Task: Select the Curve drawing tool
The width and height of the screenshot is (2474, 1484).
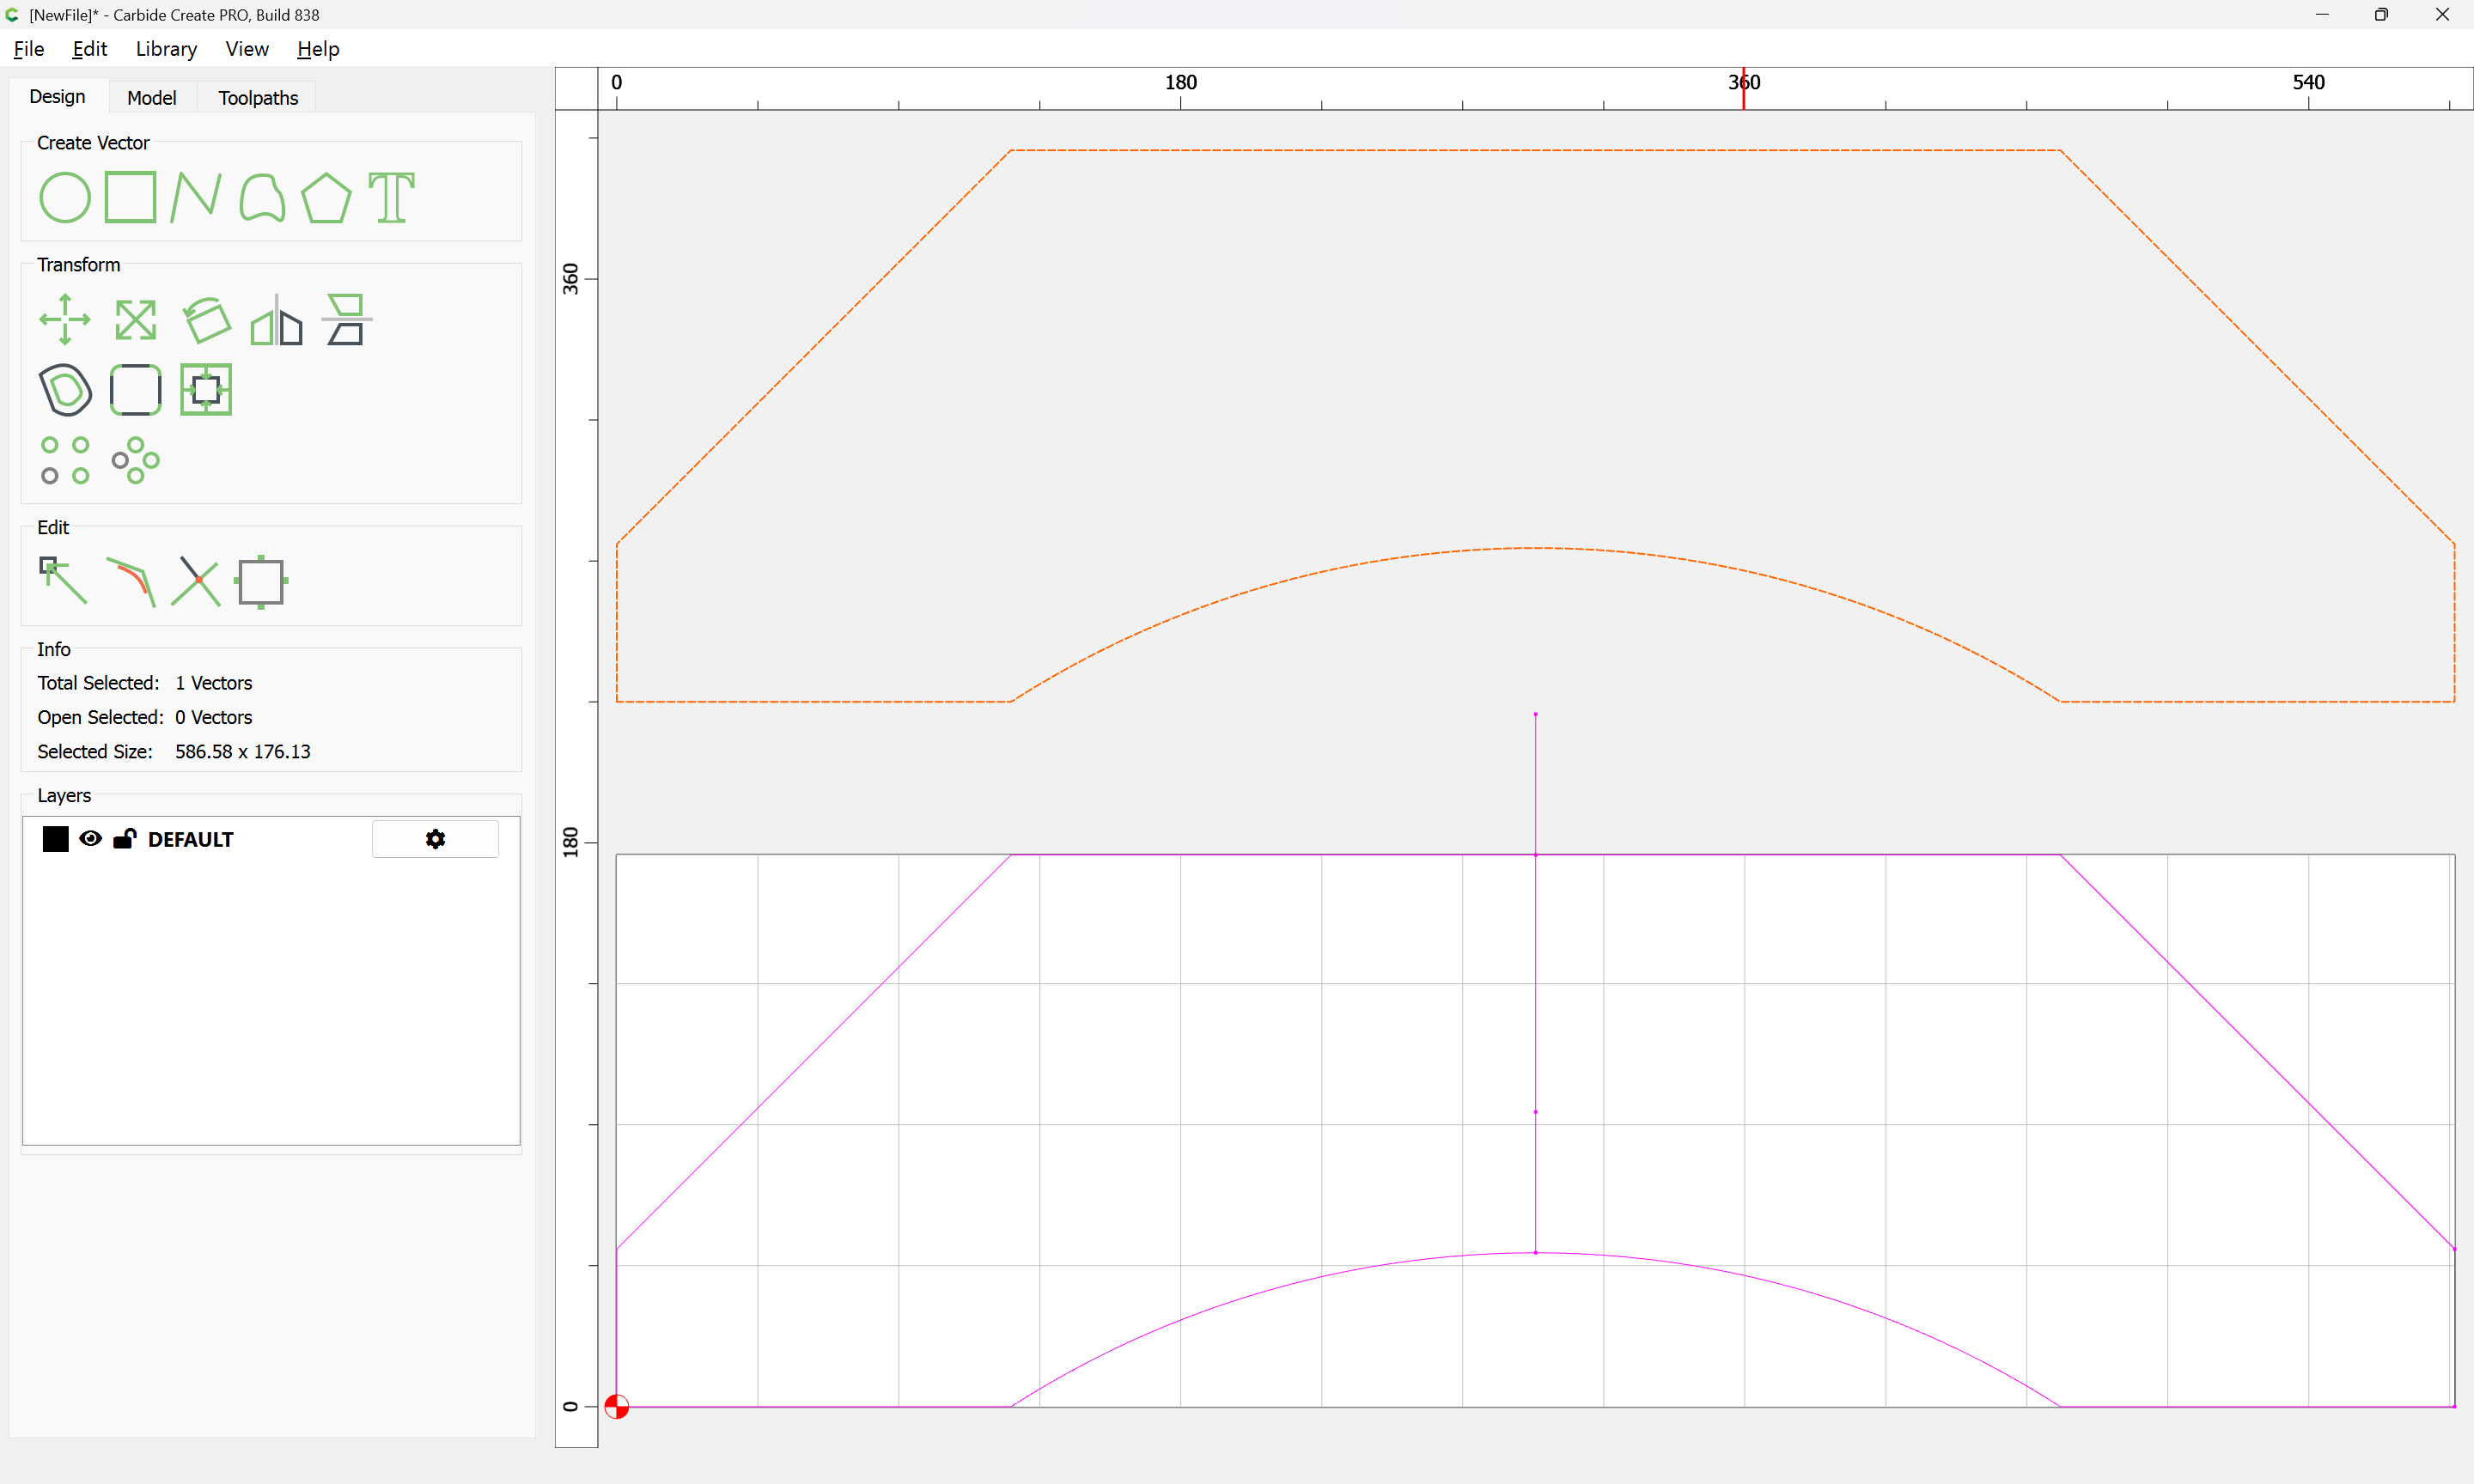Action: click(262, 197)
